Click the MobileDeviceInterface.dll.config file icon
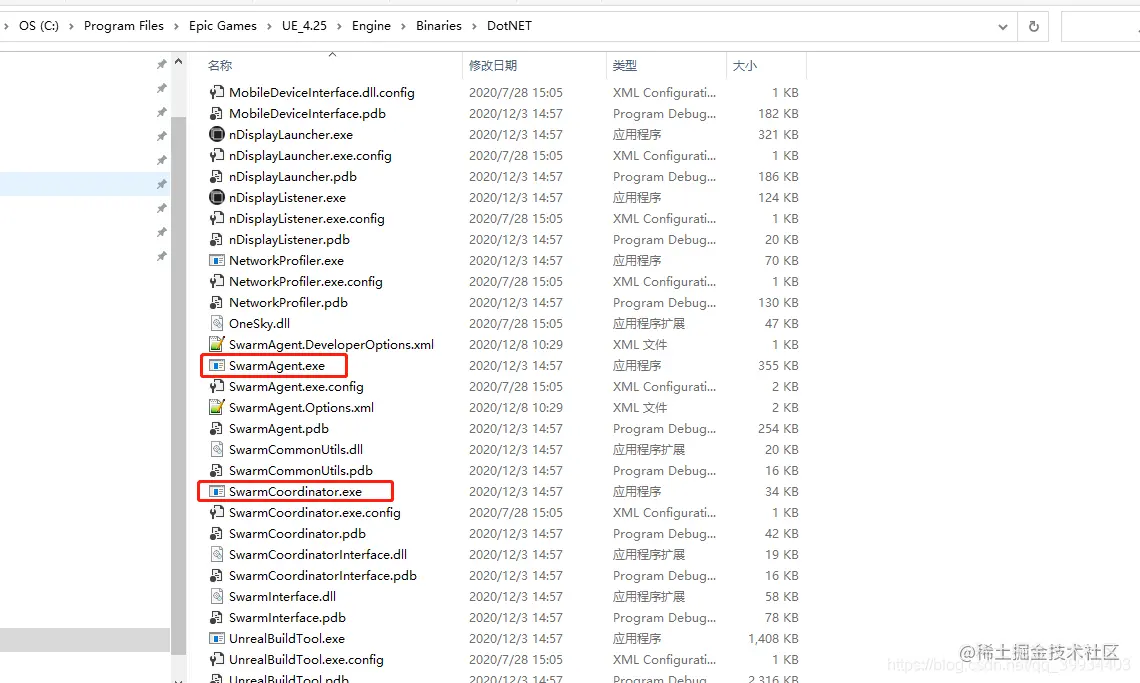The width and height of the screenshot is (1140, 683). click(216, 92)
